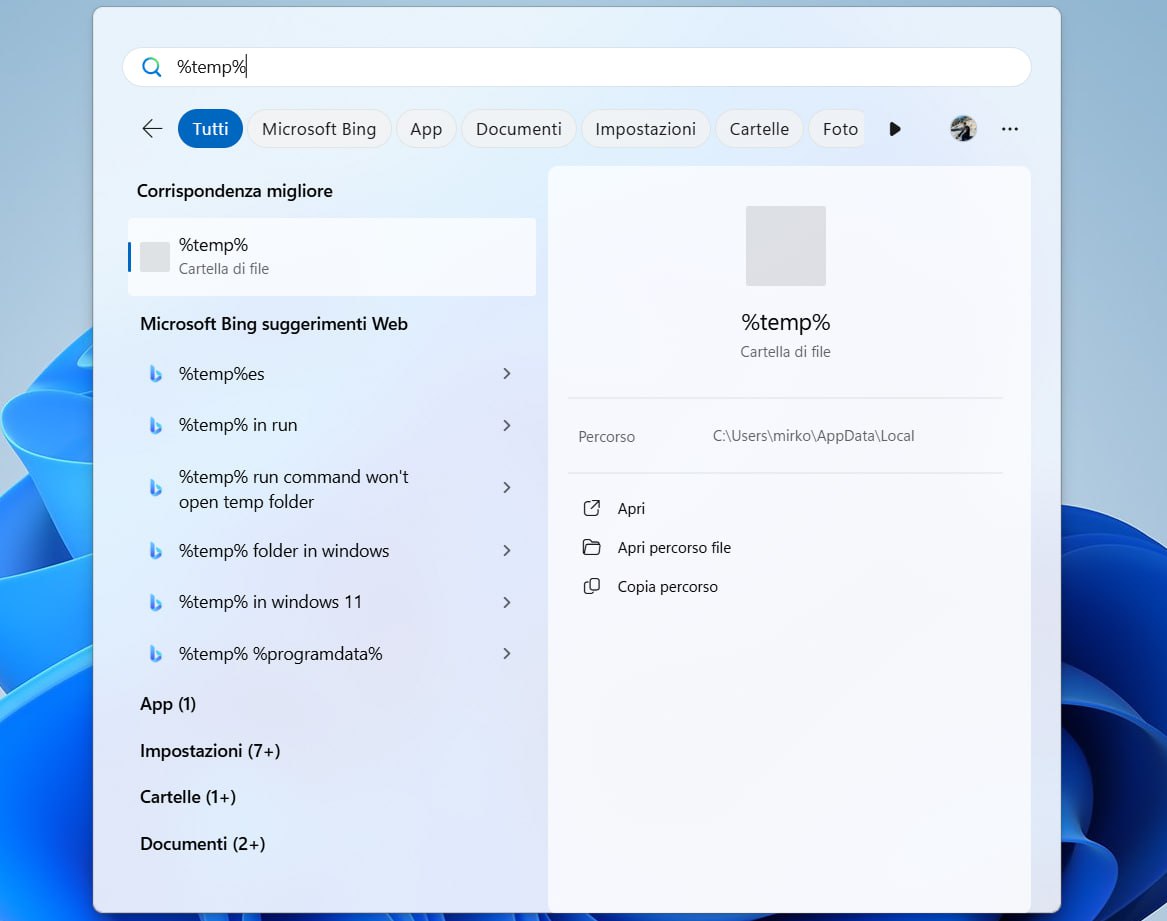Open the user profile avatar

[963, 129]
